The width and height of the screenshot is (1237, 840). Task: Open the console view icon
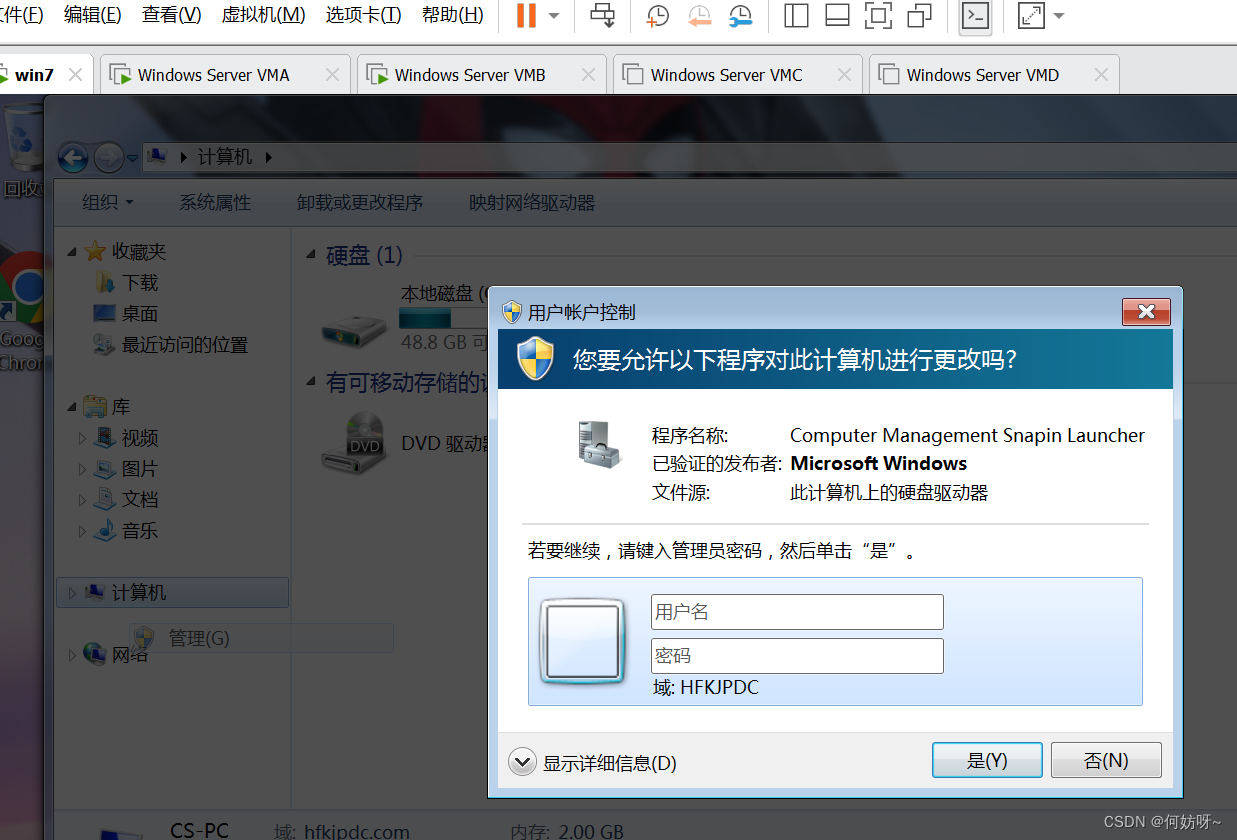pyautogui.click(x=975, y=16)
